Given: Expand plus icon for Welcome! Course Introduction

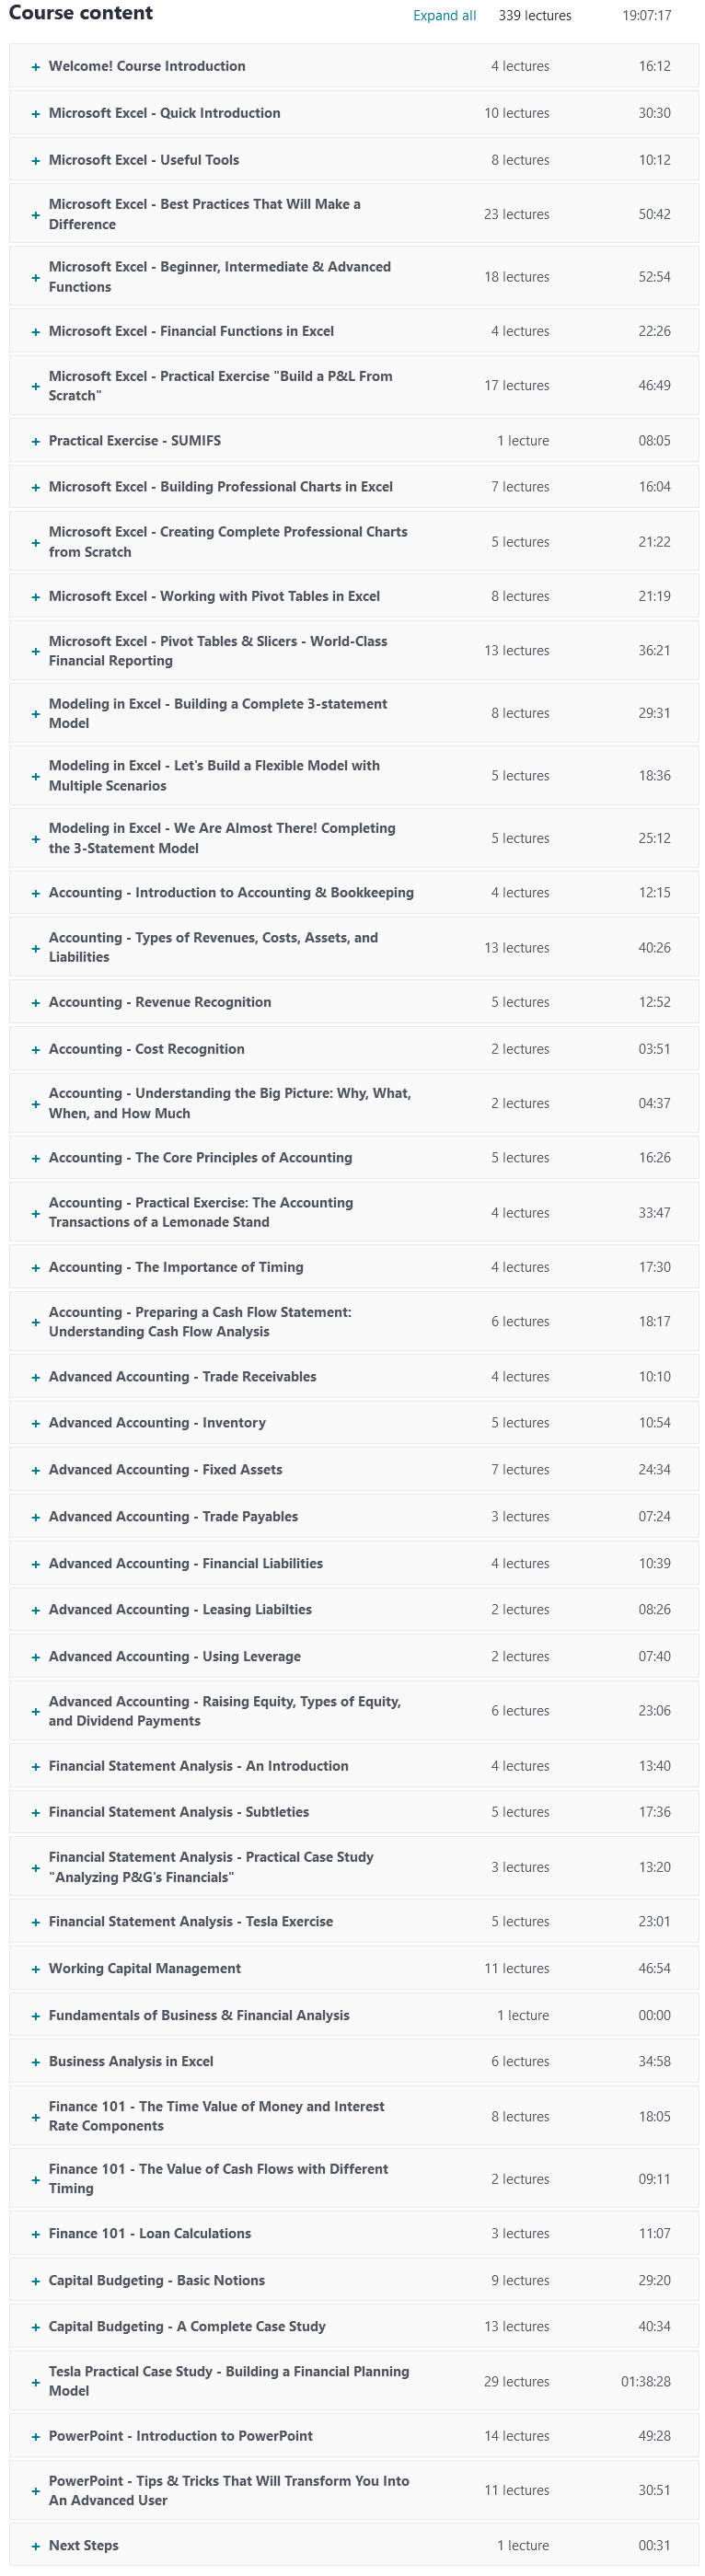Looking at the screenshot, I should point(36,67).
